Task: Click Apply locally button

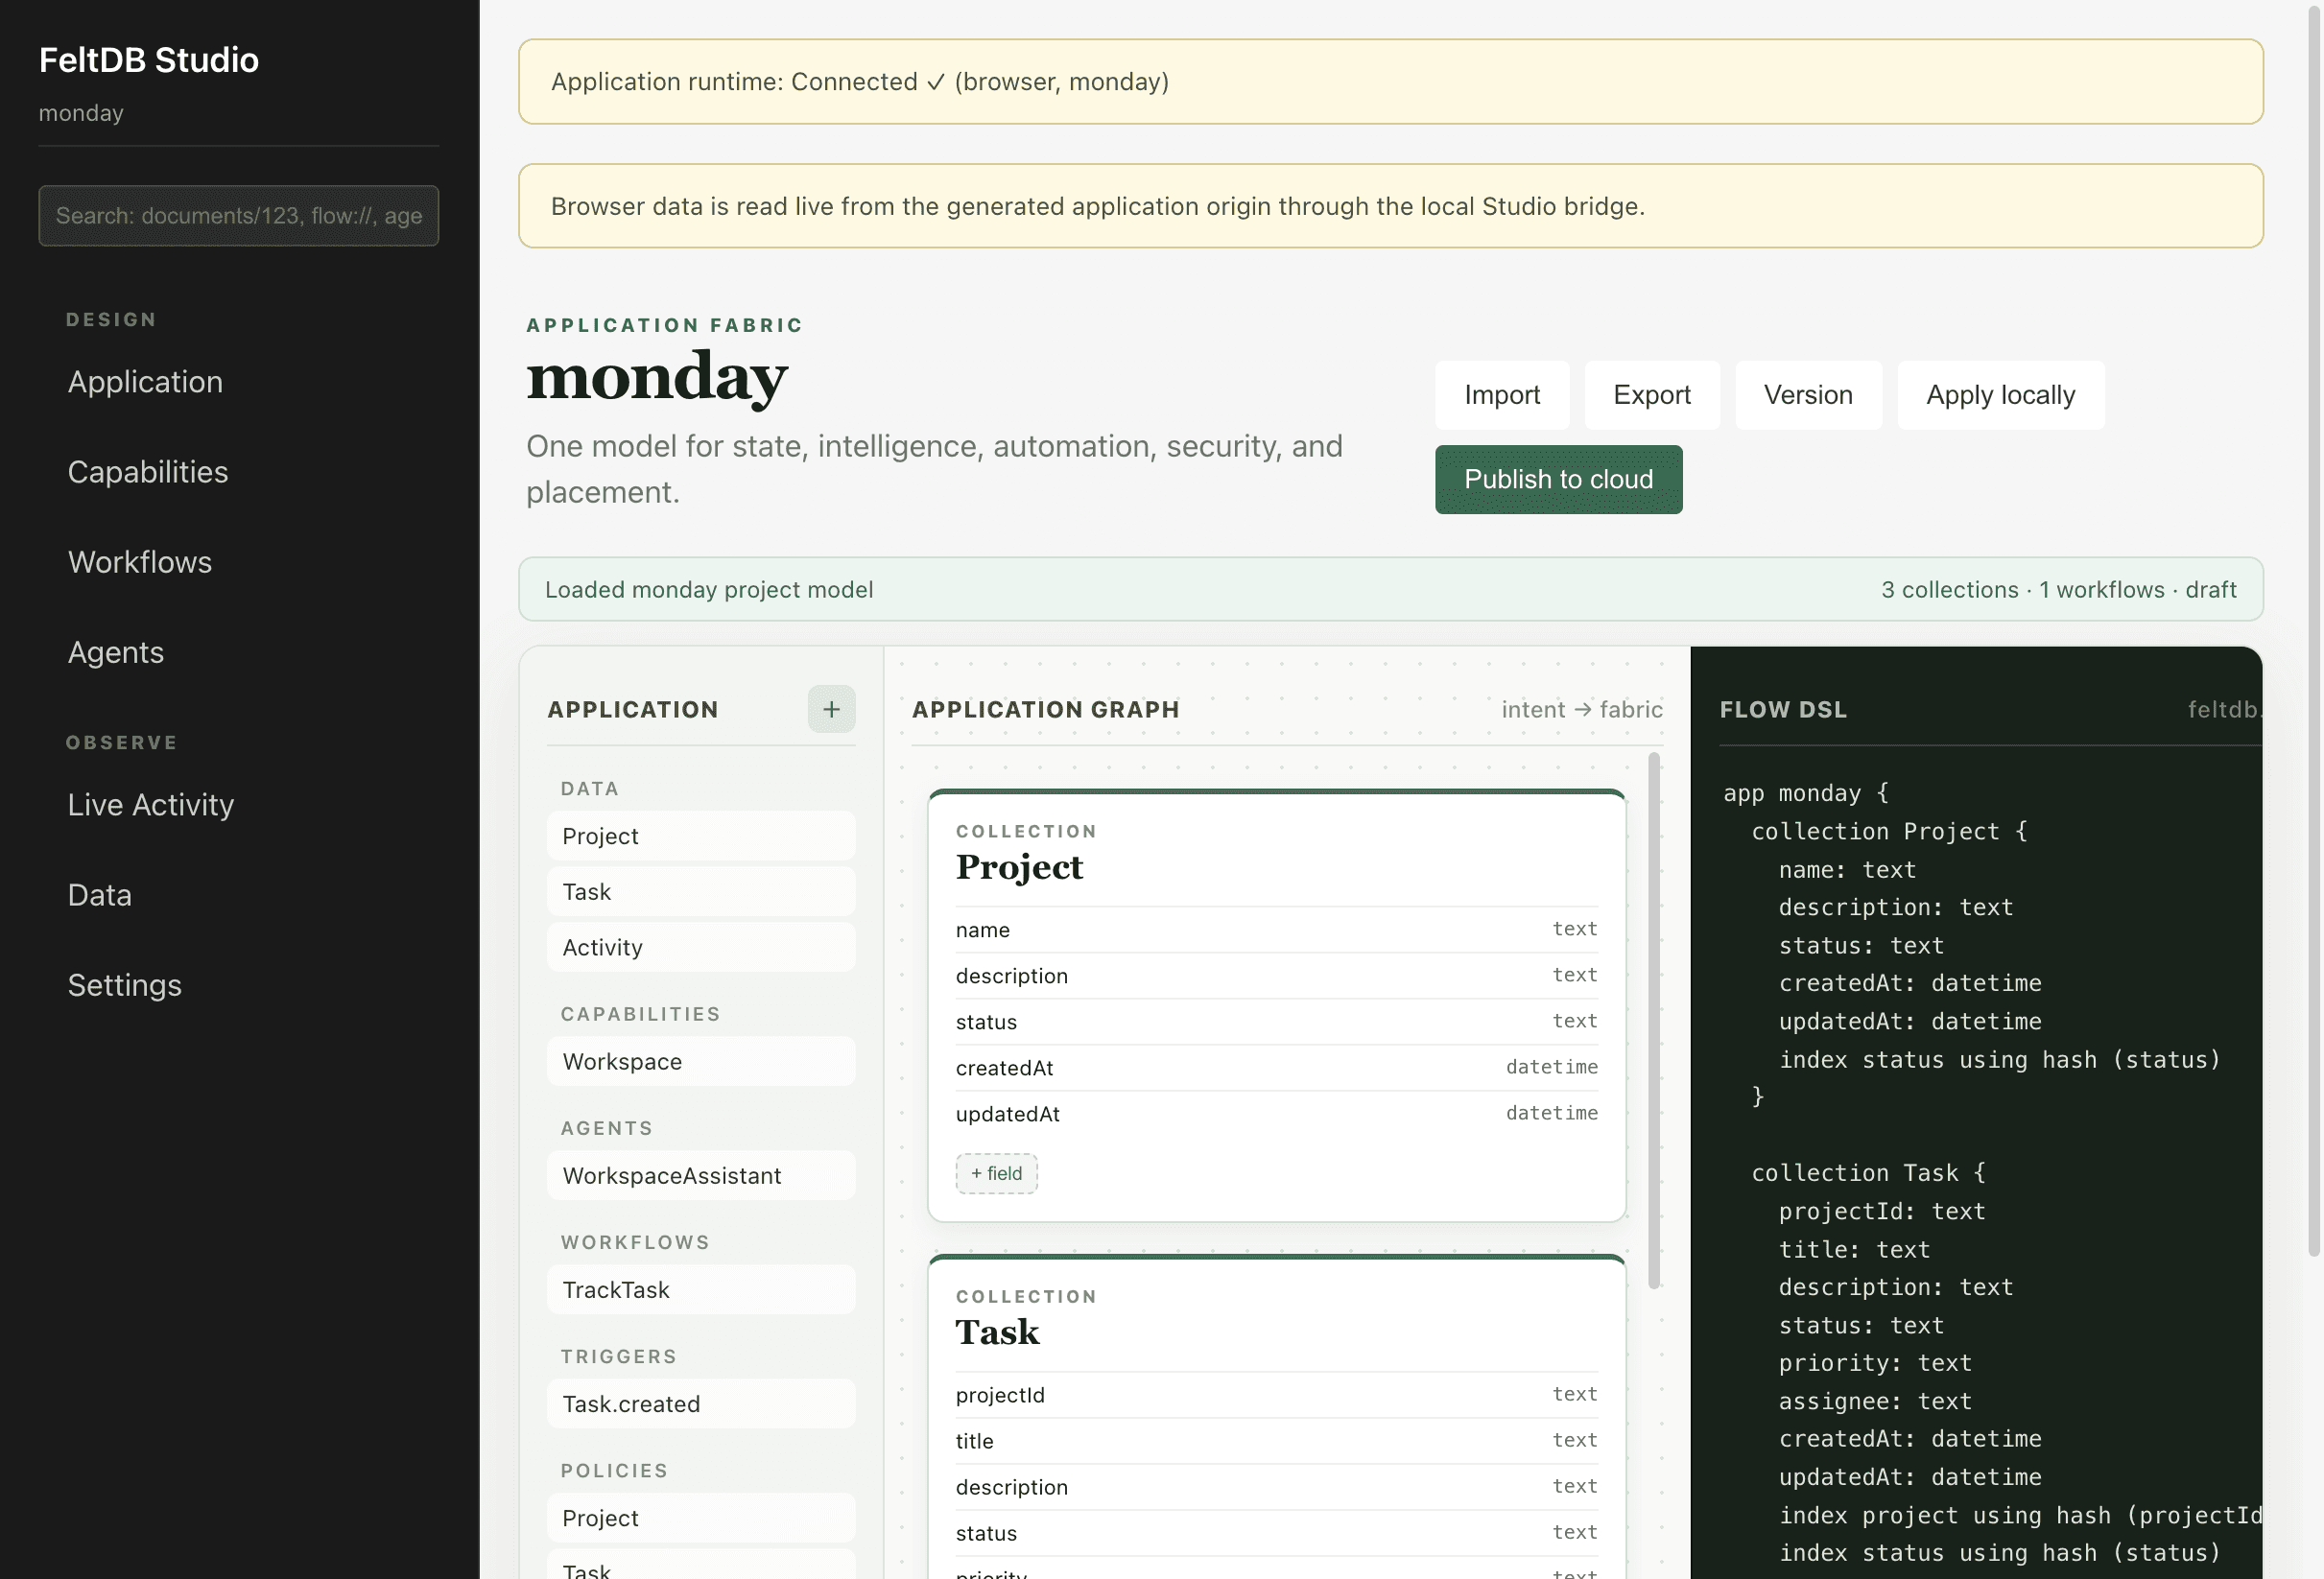Action: pyautogui.click(x=2000, y=395)
